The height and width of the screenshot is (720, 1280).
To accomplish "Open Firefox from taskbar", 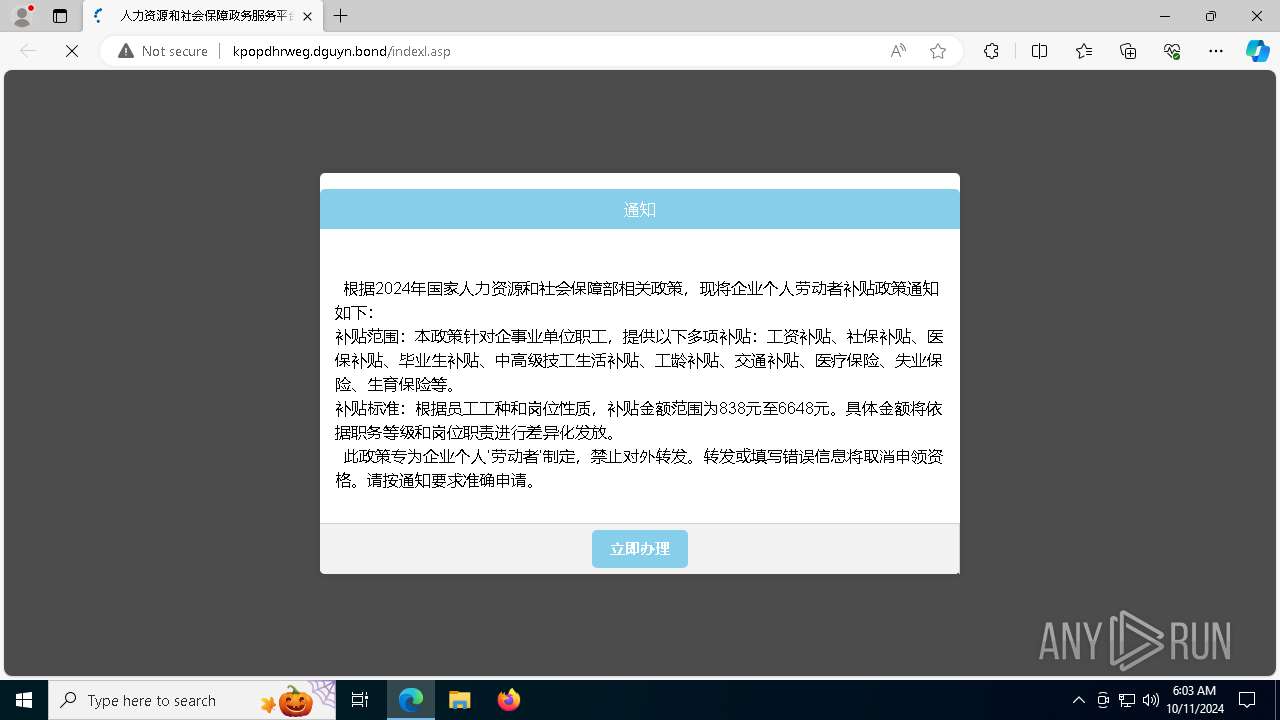I will tap(508, 700).
